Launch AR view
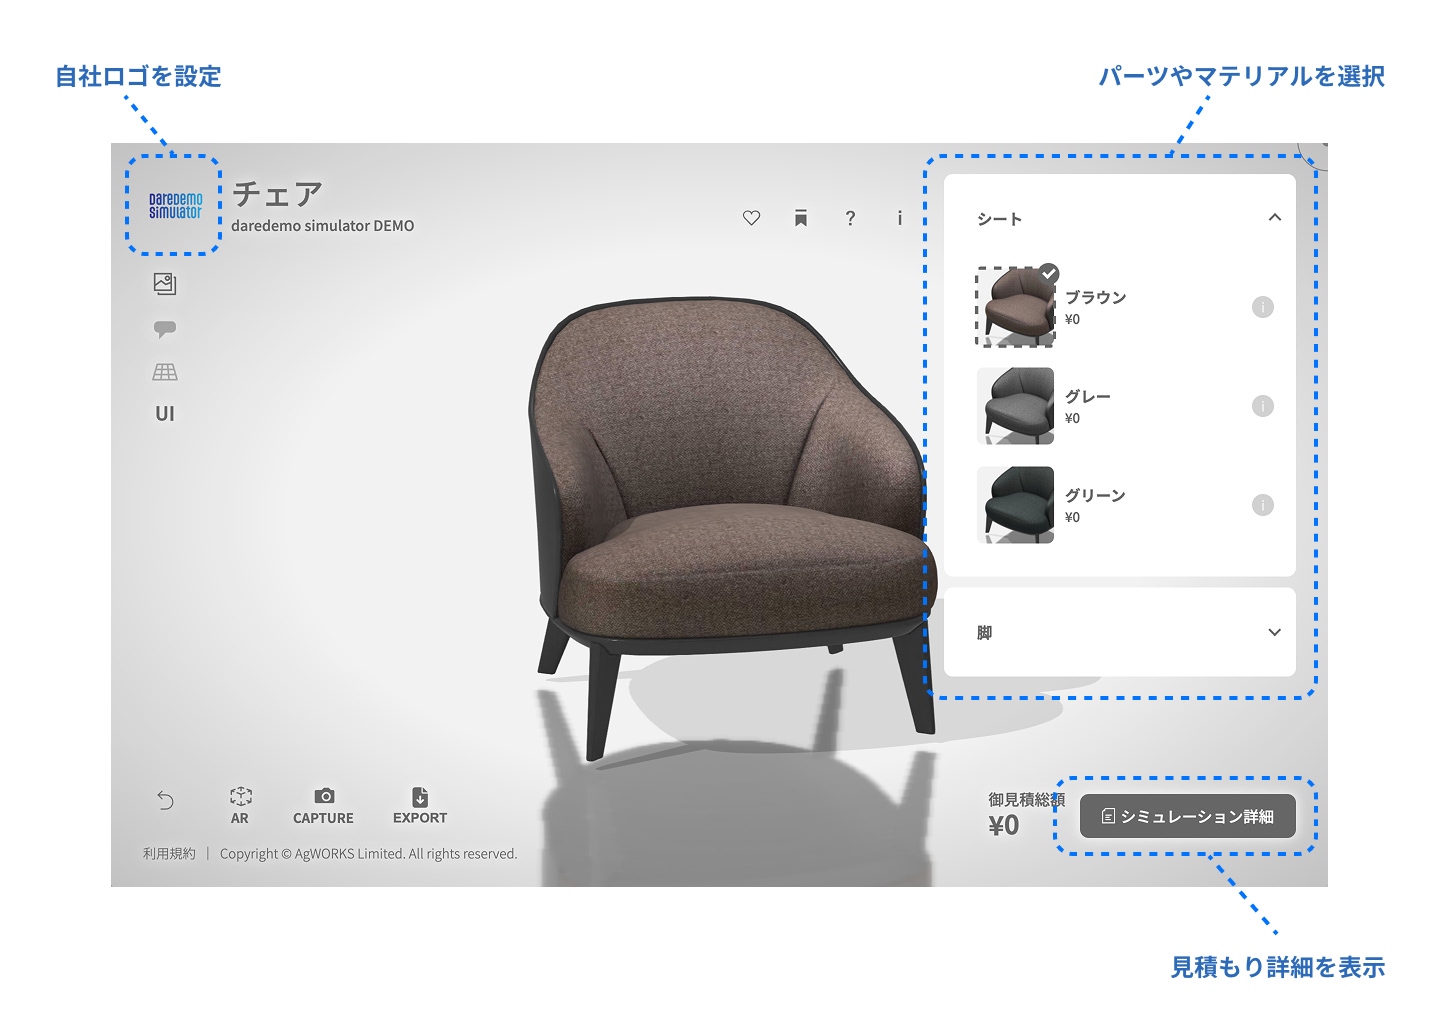 click(x=240, y=805)
